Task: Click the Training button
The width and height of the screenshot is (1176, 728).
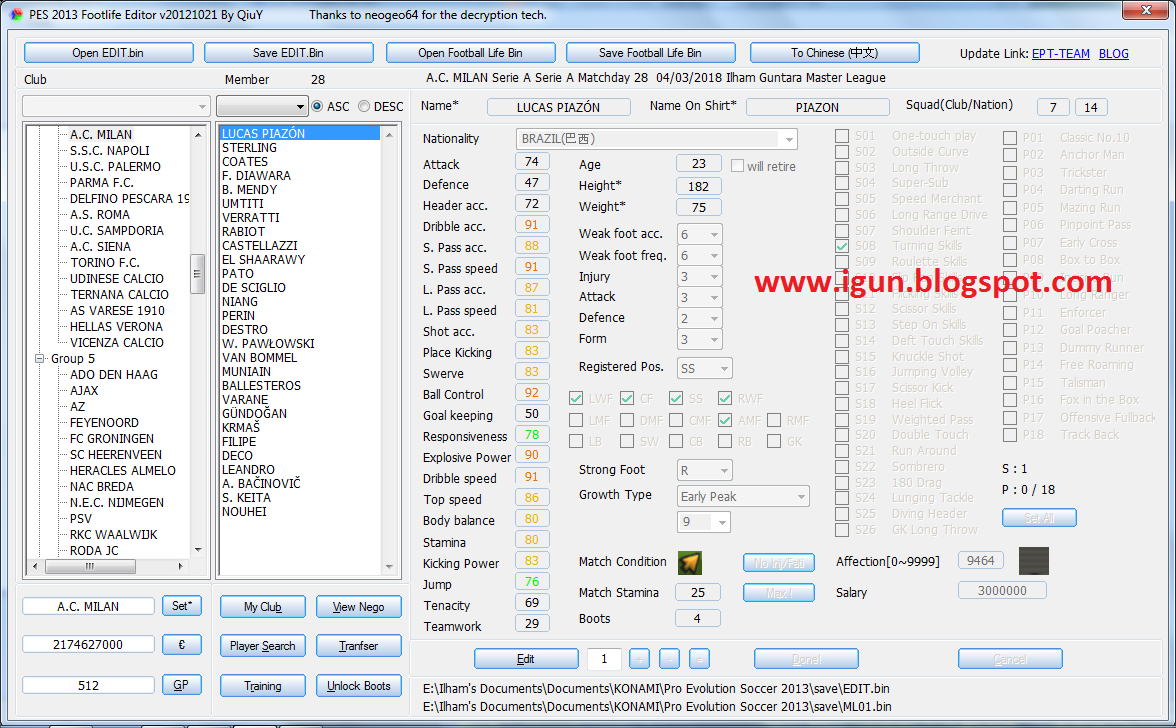Action: (x=262, y=685)
